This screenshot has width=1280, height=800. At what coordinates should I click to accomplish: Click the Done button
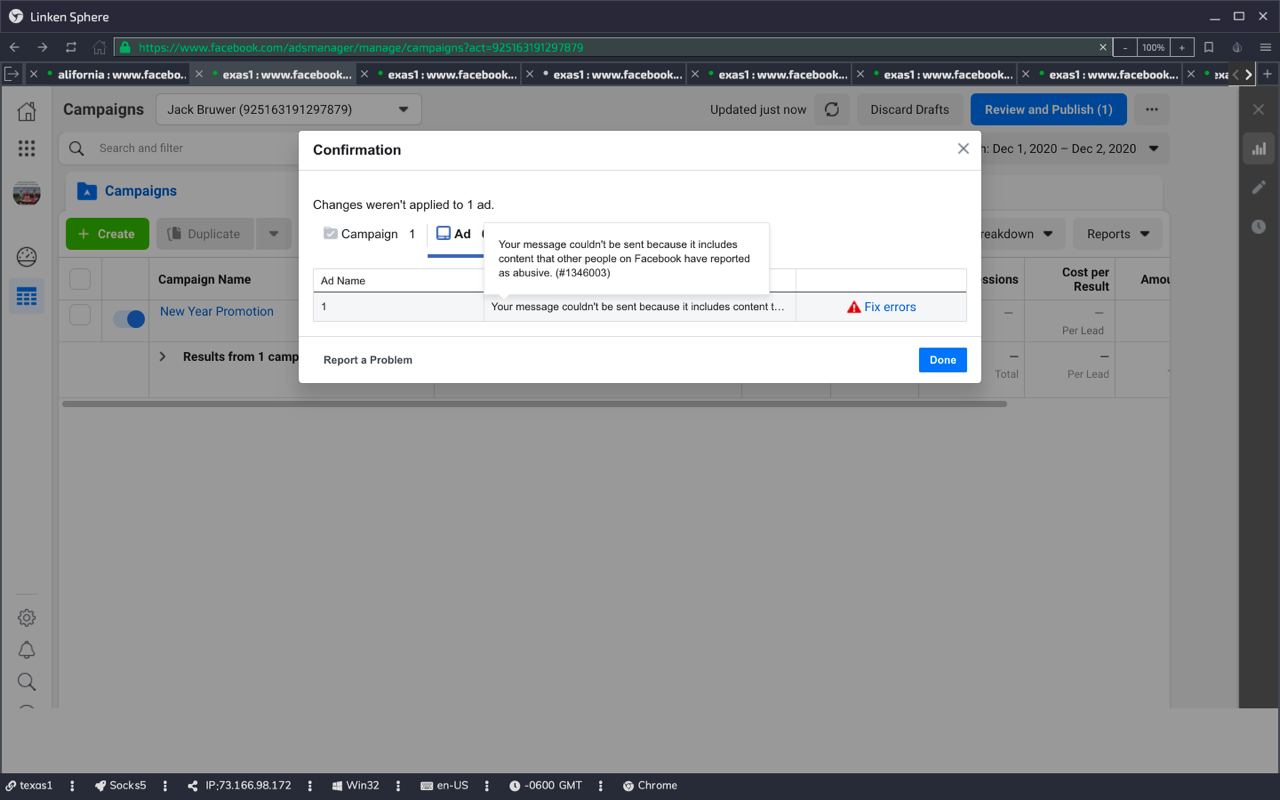(x=943, y=360)
